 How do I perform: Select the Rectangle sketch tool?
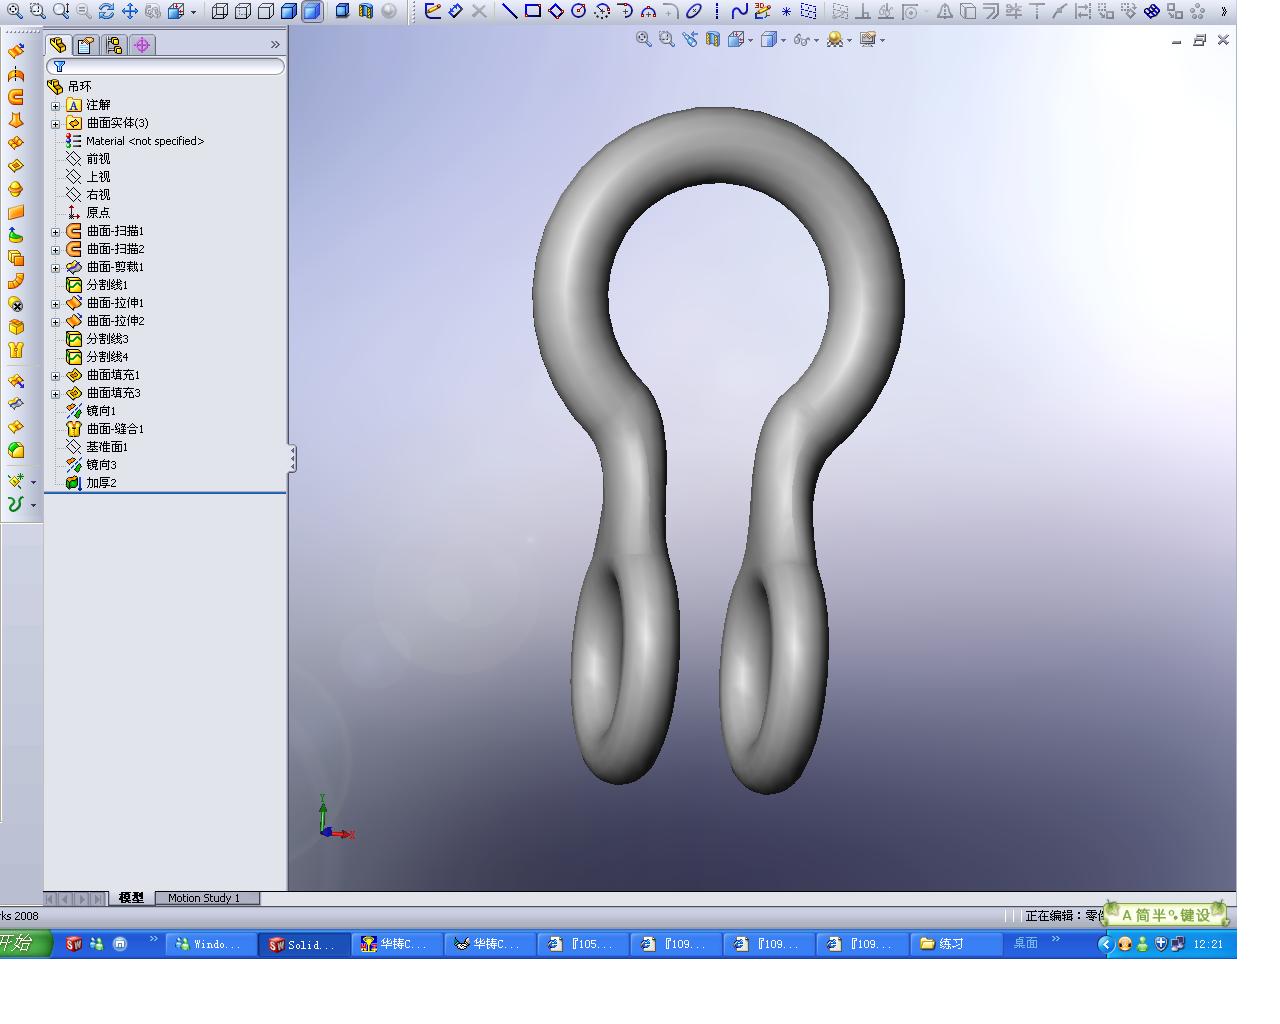click(532, 11)
